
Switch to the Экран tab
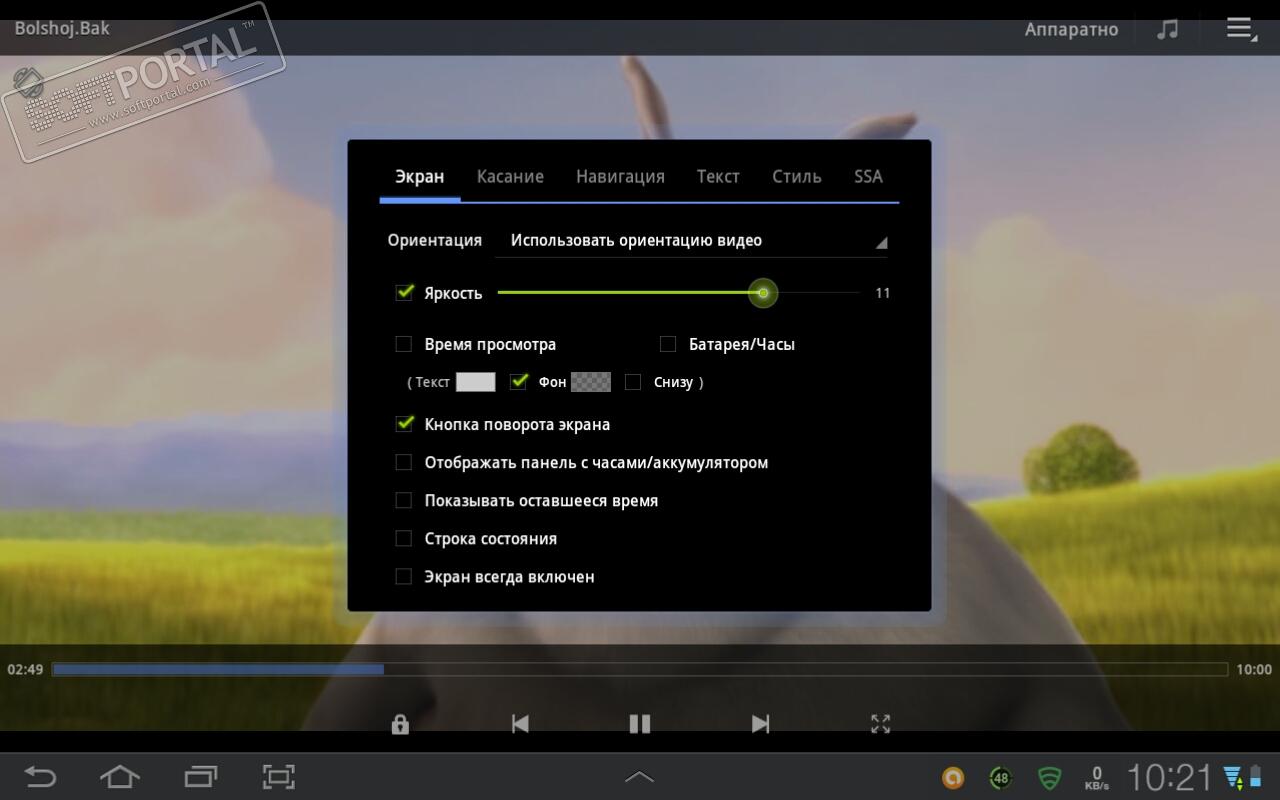tap(420, 177)
